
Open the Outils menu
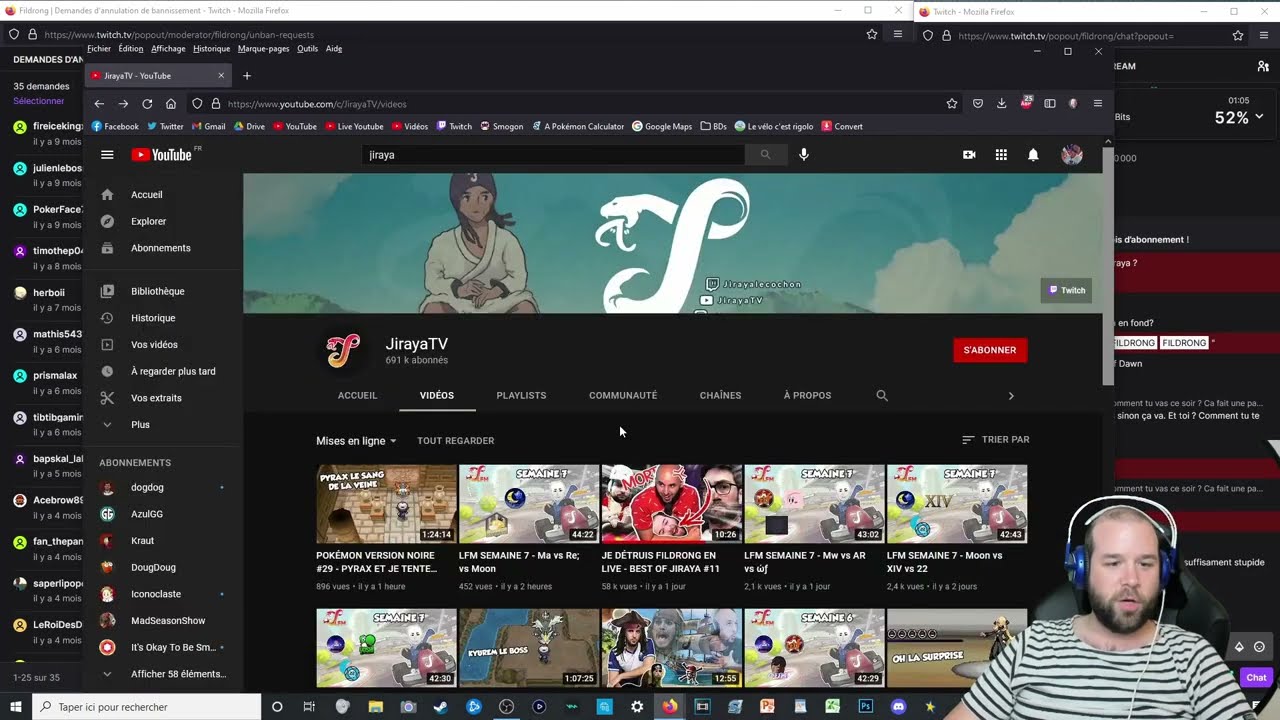coord(307,49)
